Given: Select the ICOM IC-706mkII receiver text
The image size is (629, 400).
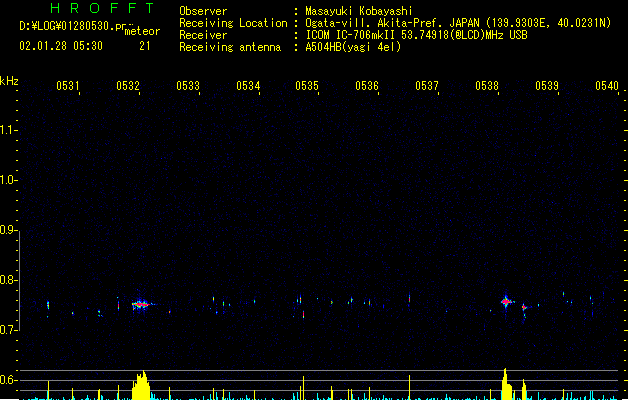Looking at the screenshot, I should coord(416,35).
